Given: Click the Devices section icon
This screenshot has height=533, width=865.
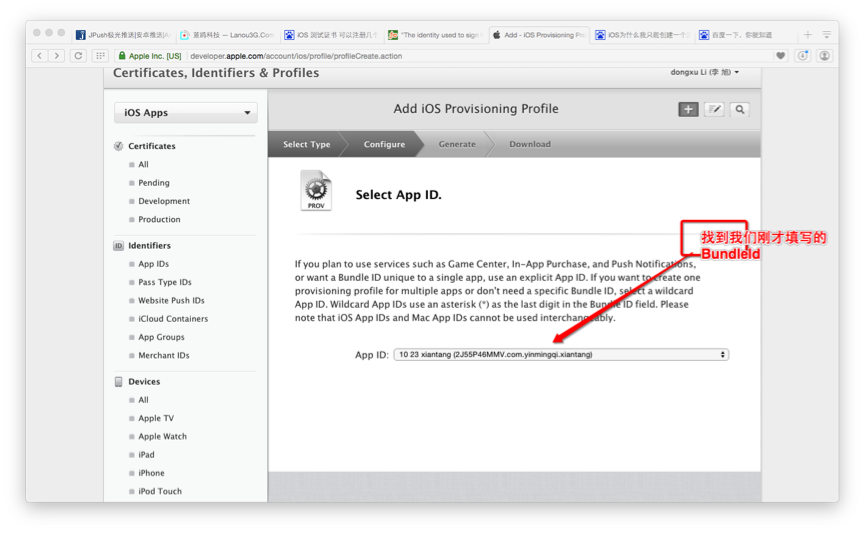Looking at the screenshot, I should (118, 382).
